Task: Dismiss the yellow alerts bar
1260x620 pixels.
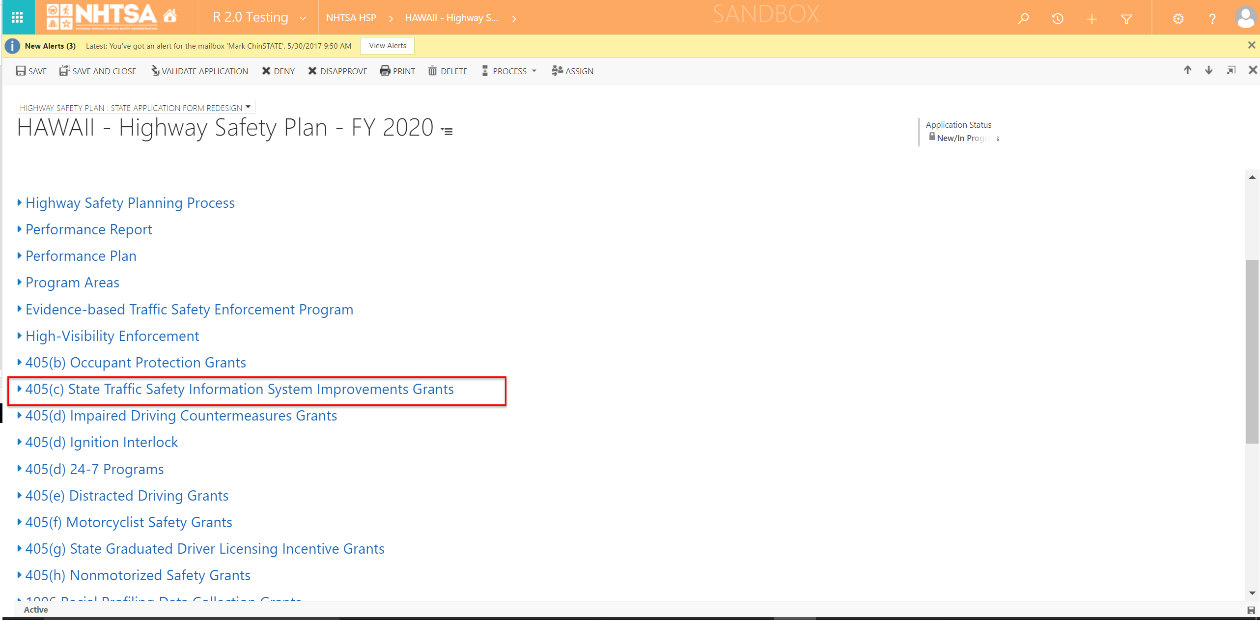Action: (1251, 45)
